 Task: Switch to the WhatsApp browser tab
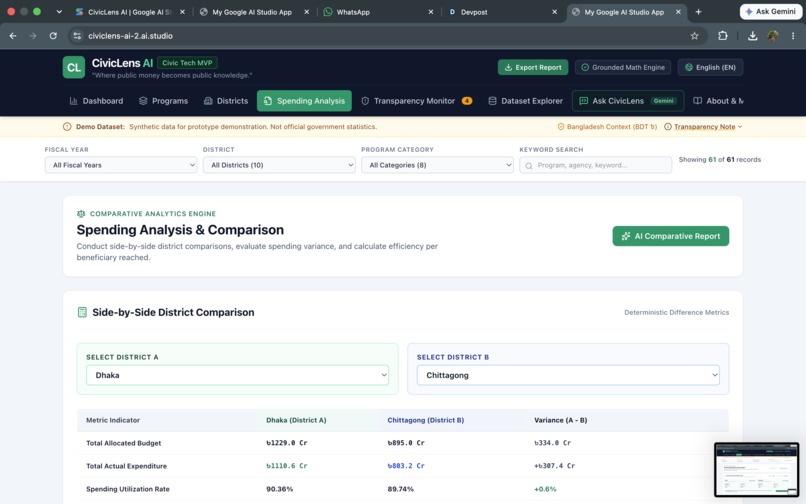[379, 12]
